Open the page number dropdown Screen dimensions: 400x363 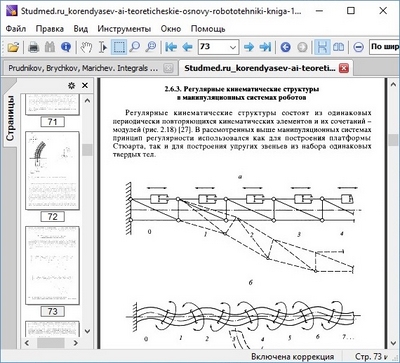[x=233, y=47]
